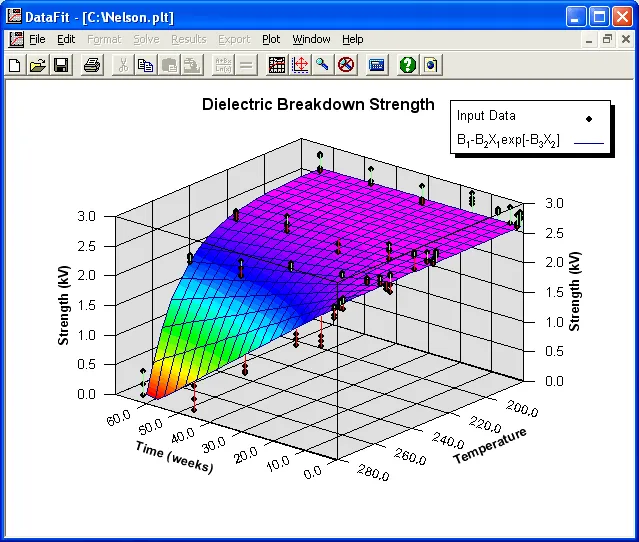Click the 'DataFit - [C:\Nelson.plt]' title text

pyautogui.click(x=100, y=17)
